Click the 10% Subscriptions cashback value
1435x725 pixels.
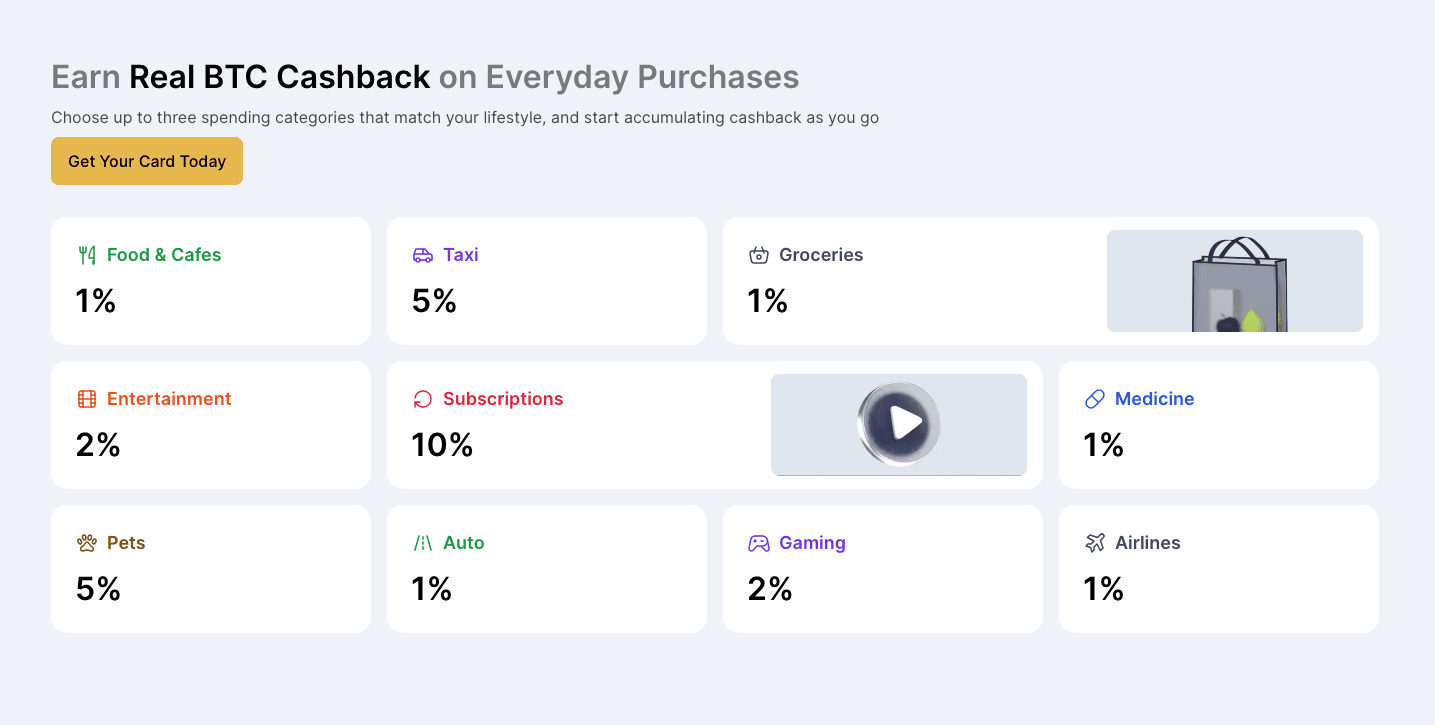(x=442, y=445)
